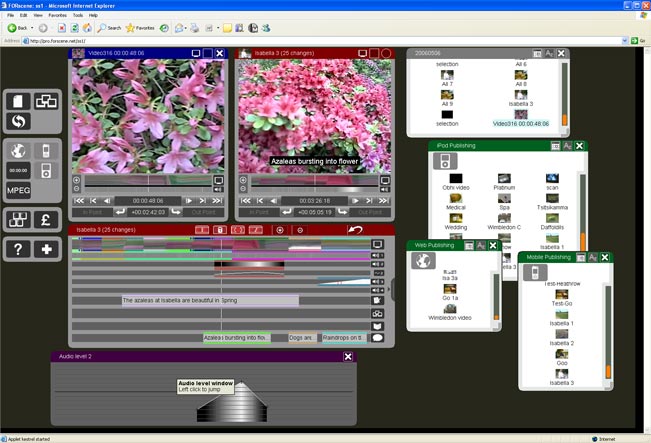Screen dimensions: 651x443
Task: Open the web publishing globe icon in sidebar
Action: (x=19, y=151)
